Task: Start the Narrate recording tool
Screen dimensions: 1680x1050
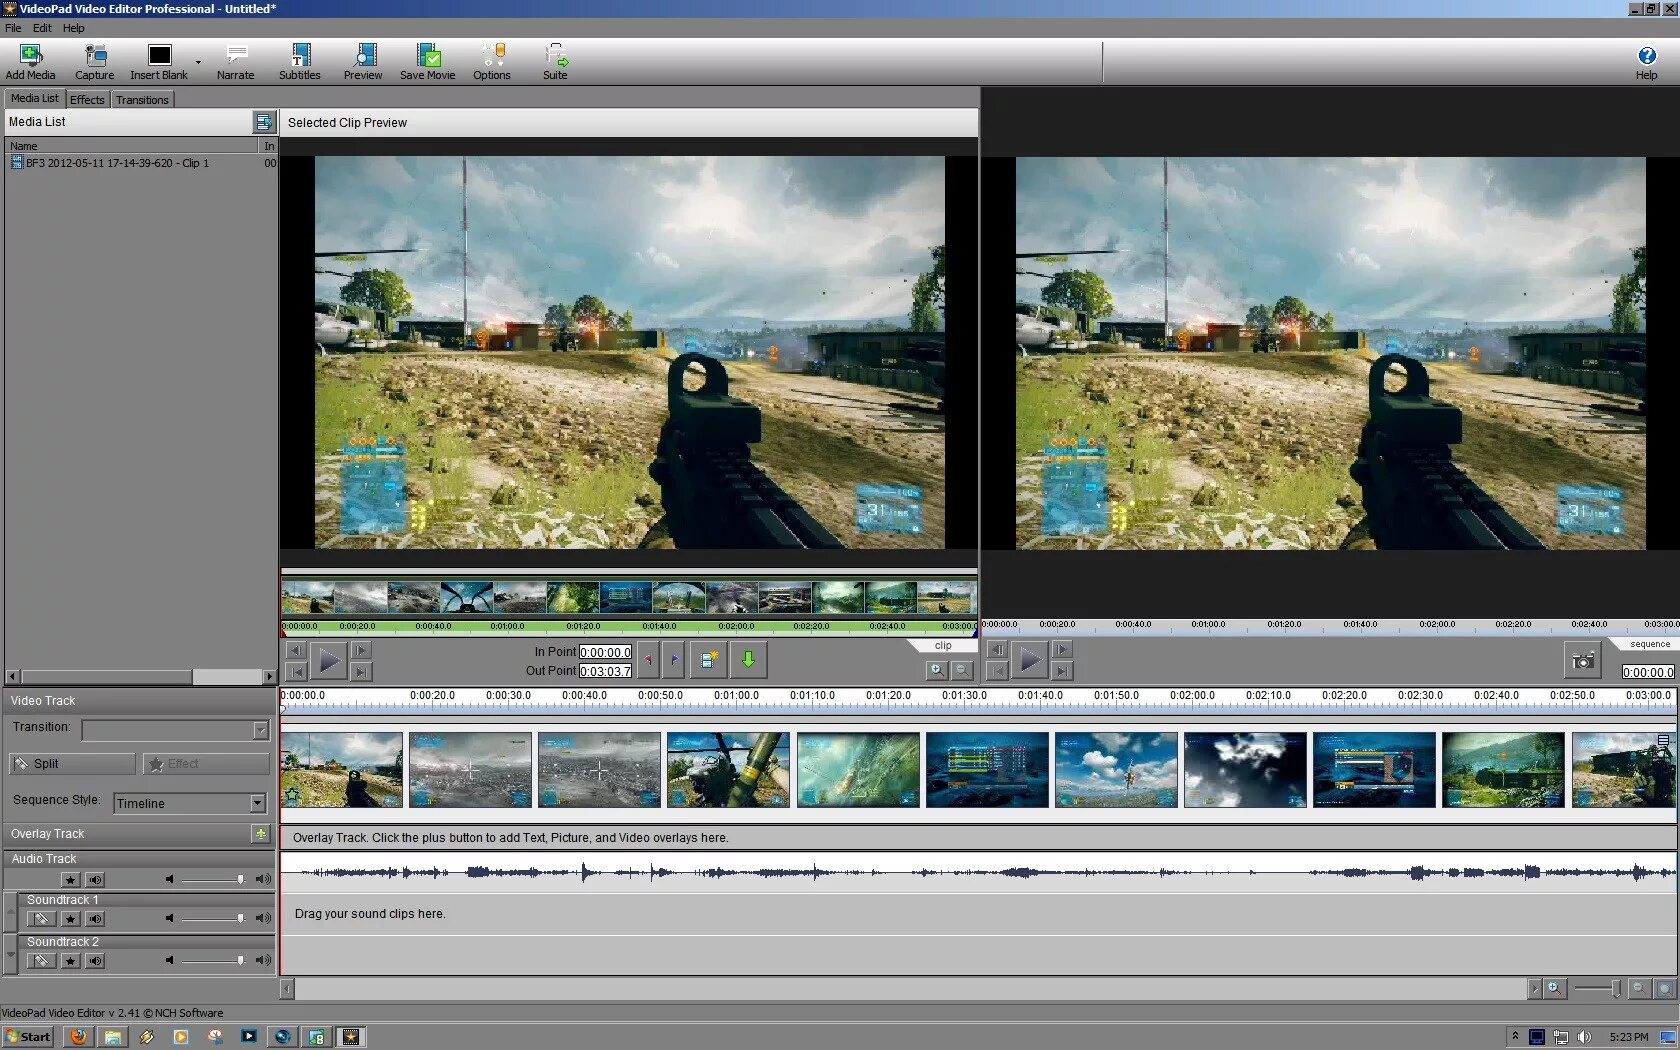Action: (x=236, y=61)
